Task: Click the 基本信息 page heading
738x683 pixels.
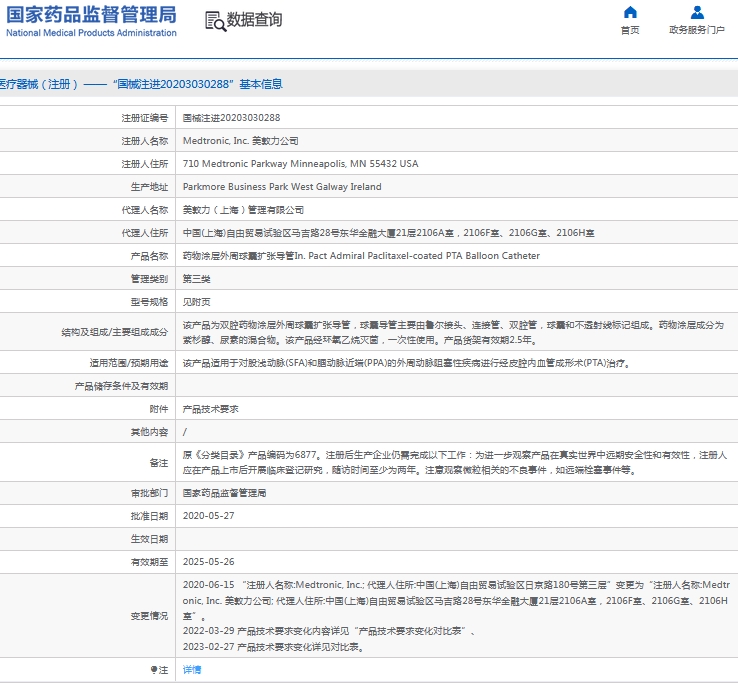Action: coord(261,84)
